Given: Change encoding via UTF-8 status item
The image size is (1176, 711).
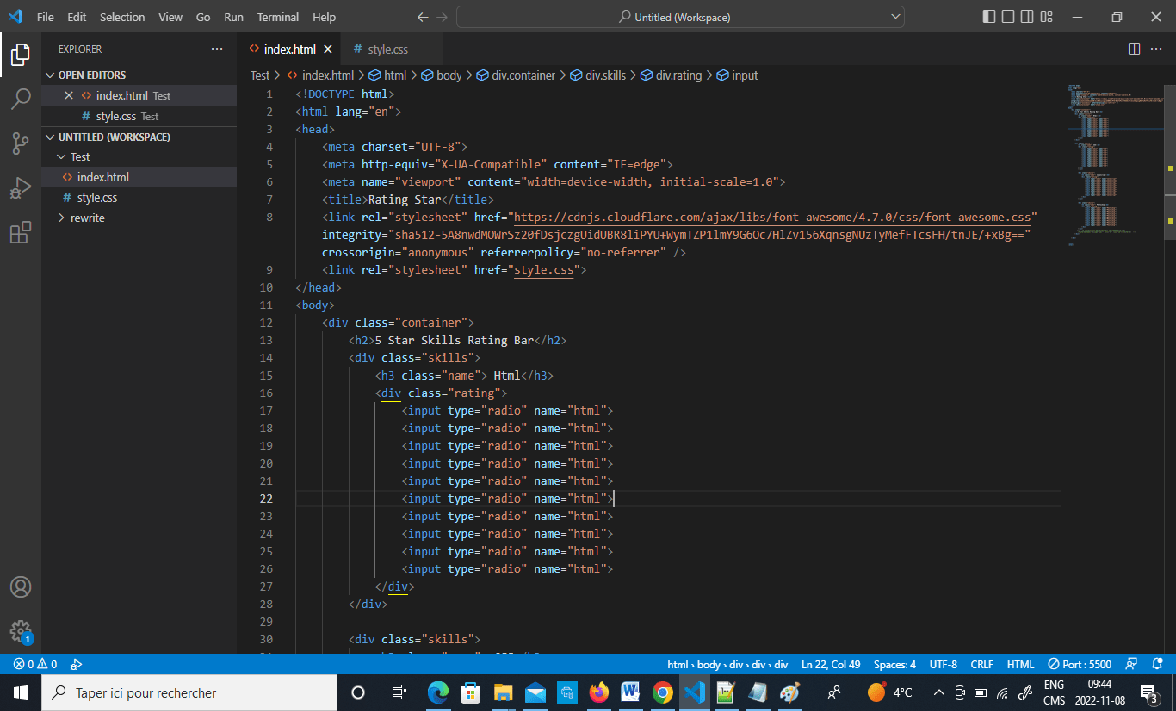Looking at the screenshot, I should pos(943,664).
